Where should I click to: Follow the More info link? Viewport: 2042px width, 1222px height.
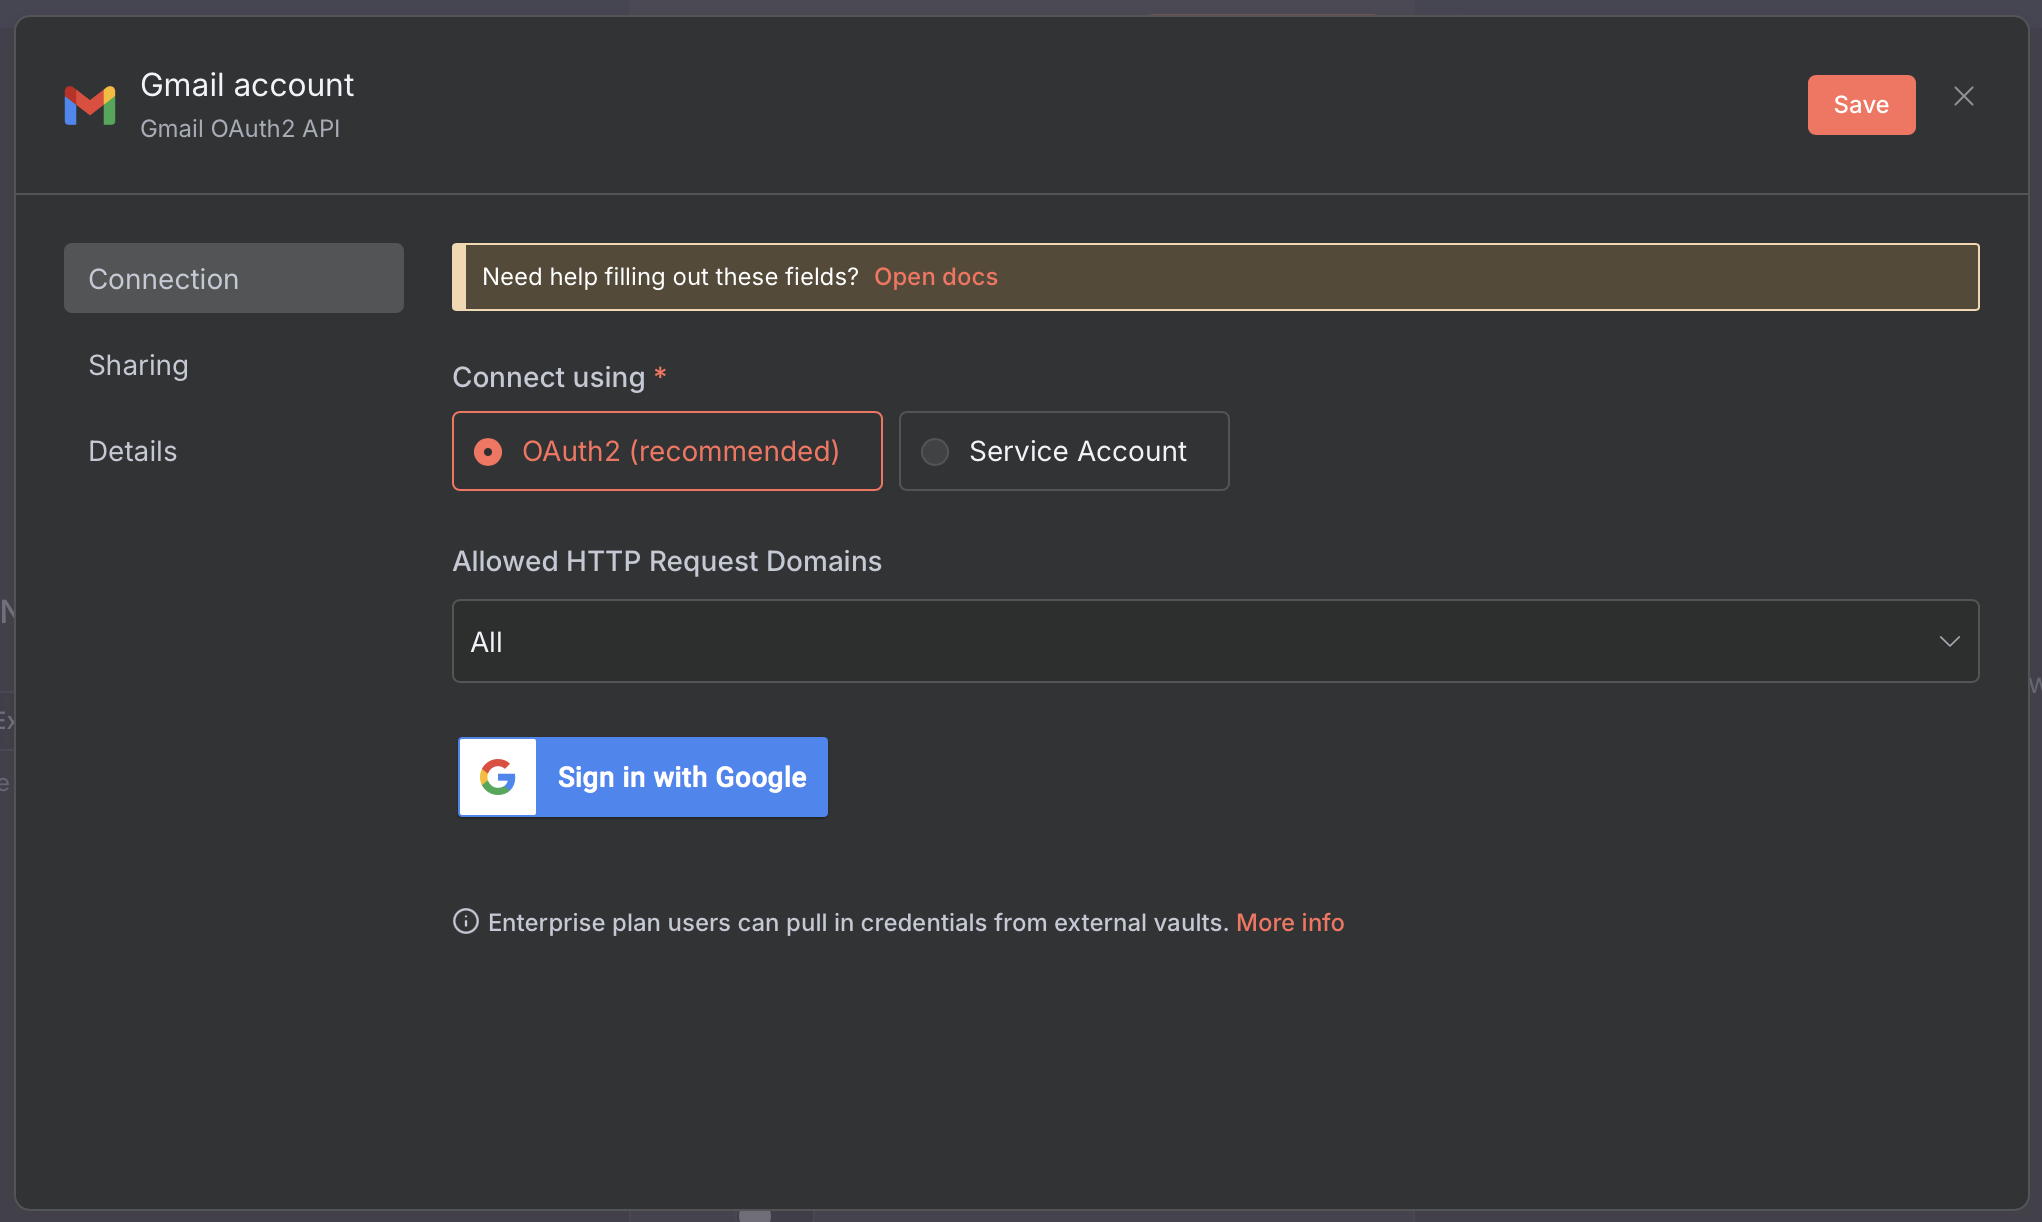[x=1289, y=922]
